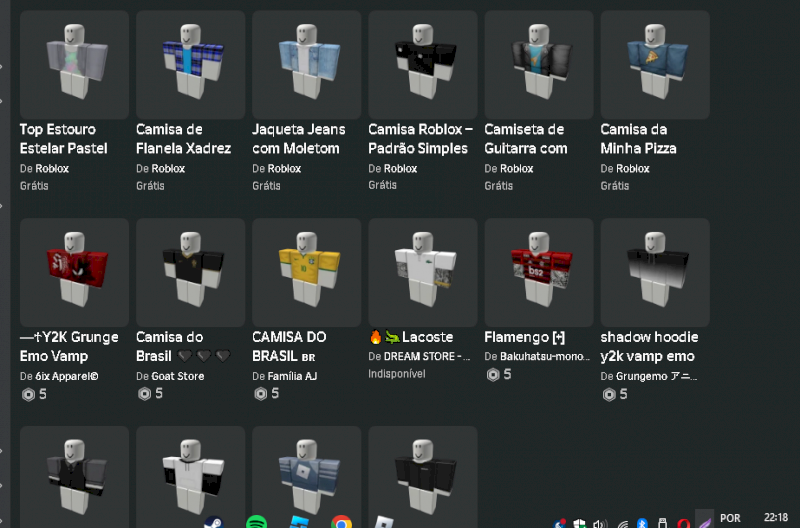Open the white Lacoste shirt thumbnail
Viewport: 800px width, 528px height.
point(423,272)
